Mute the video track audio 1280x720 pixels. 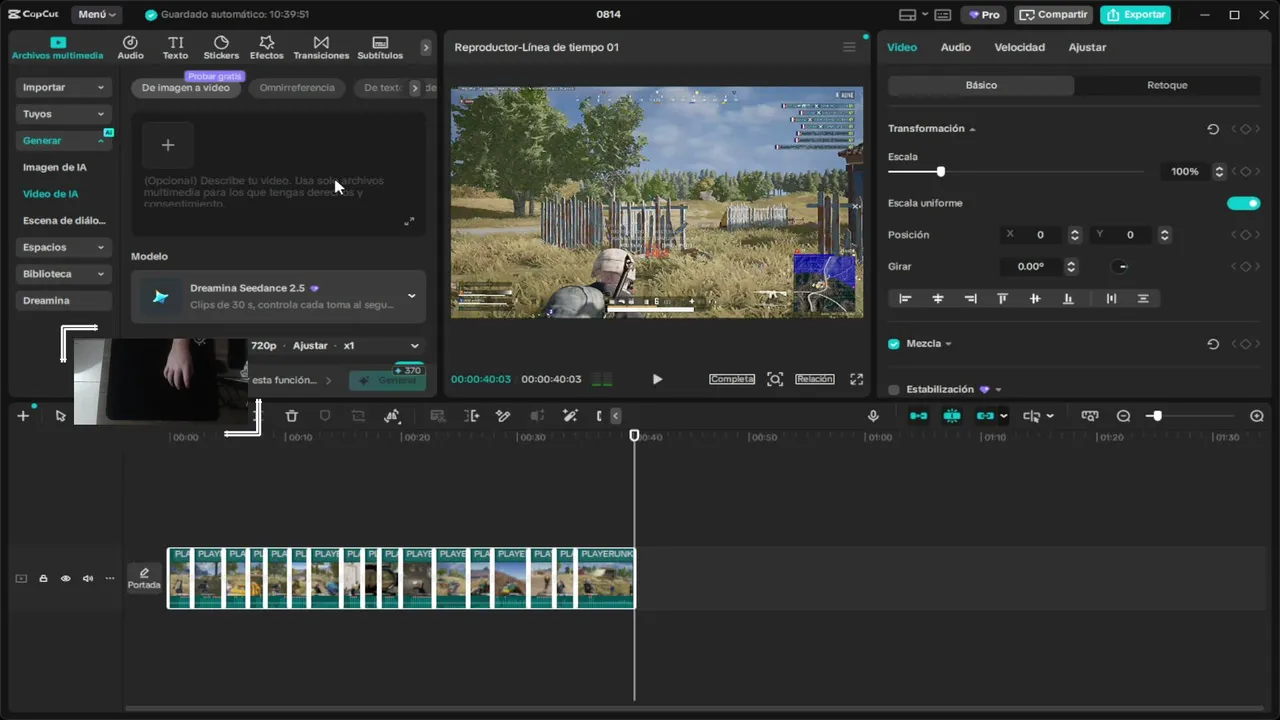(88, 579)
